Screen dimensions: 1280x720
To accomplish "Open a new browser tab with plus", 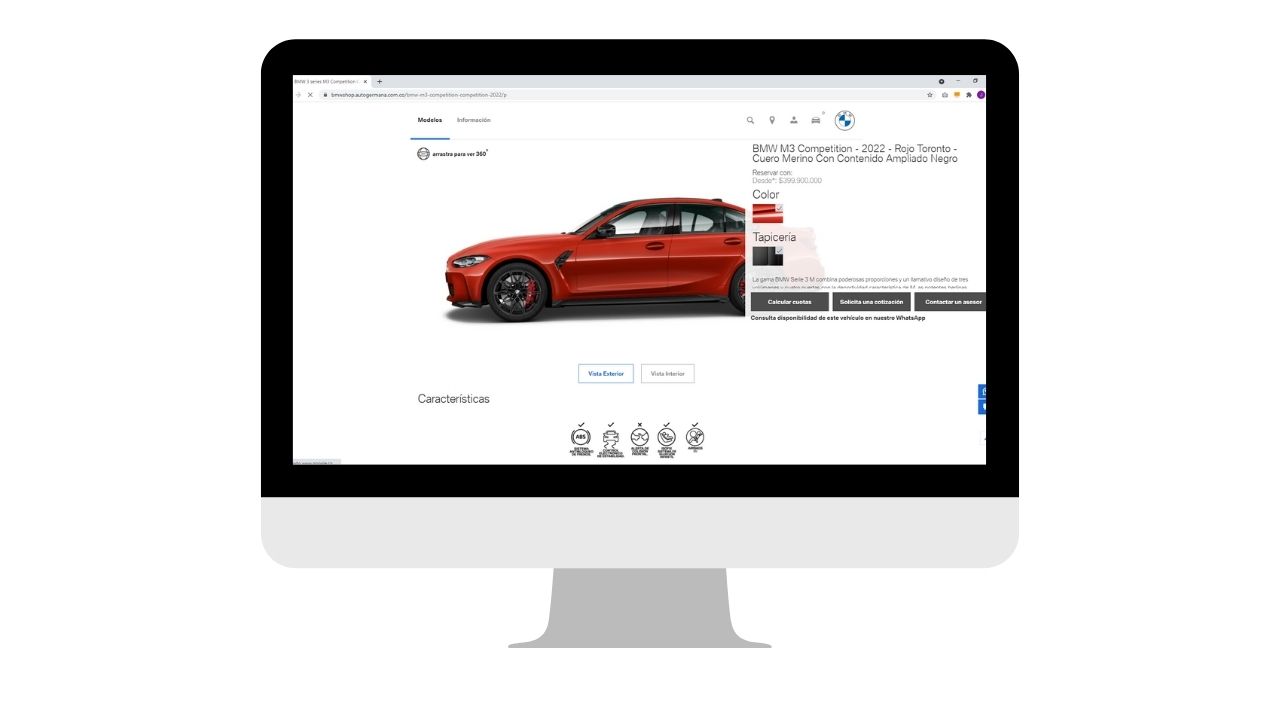I will (x=379, y=82).
